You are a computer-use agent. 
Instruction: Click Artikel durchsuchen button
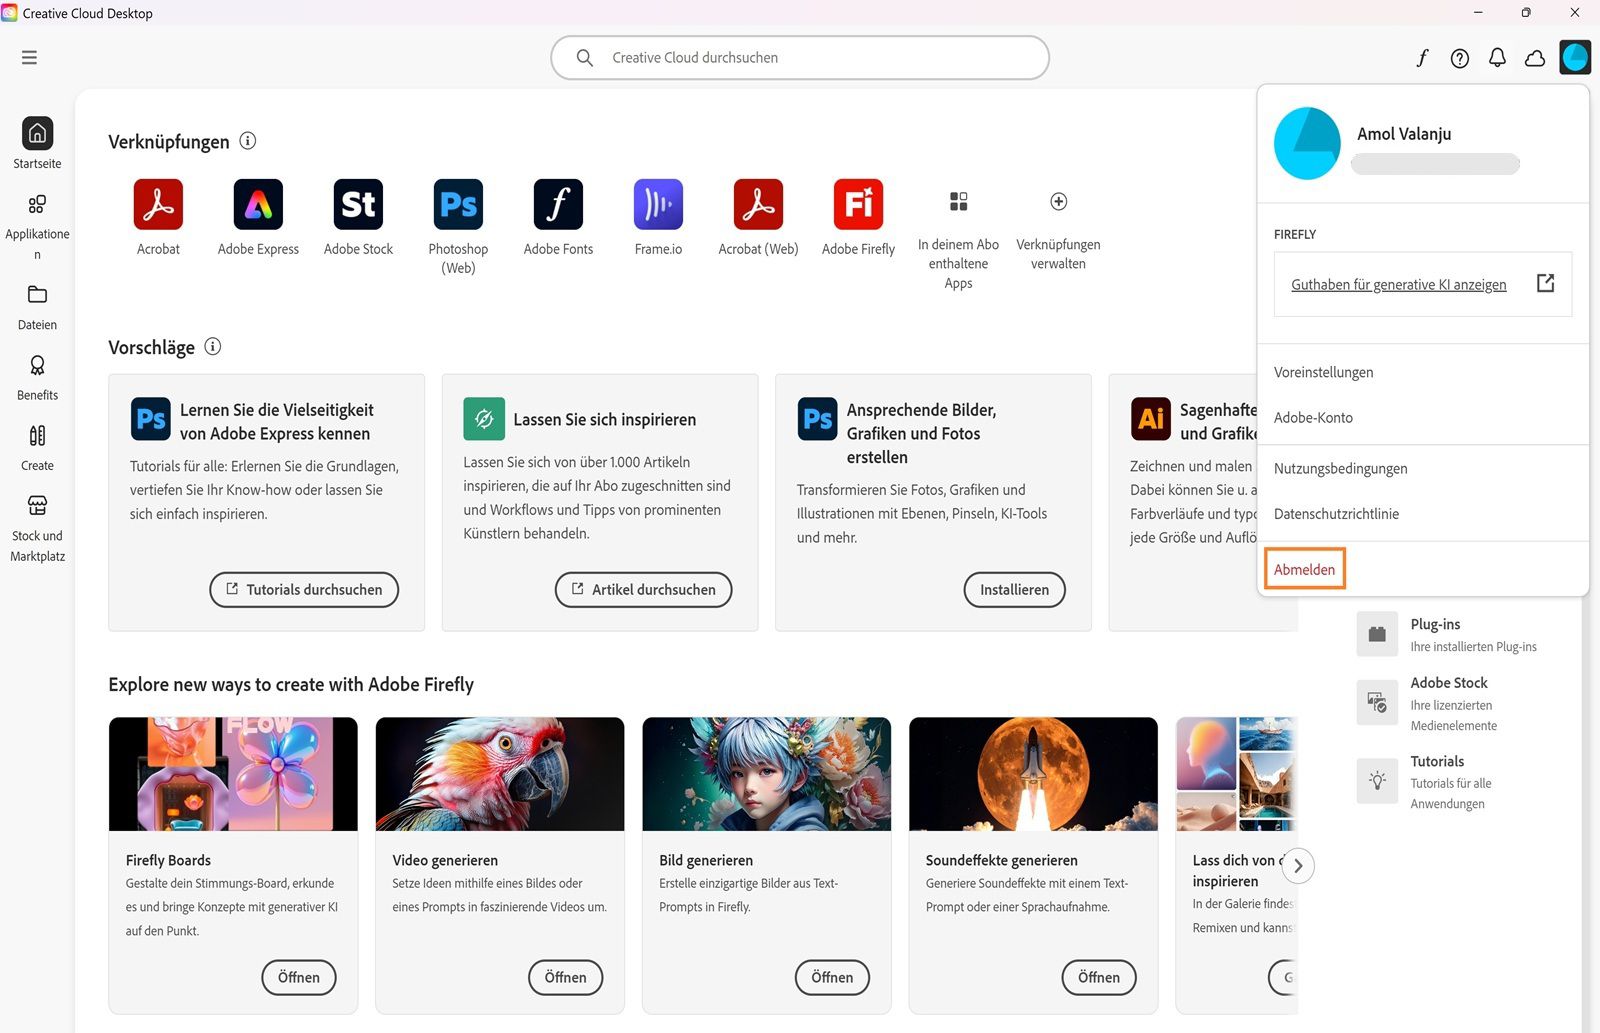(x=643, y=590)
